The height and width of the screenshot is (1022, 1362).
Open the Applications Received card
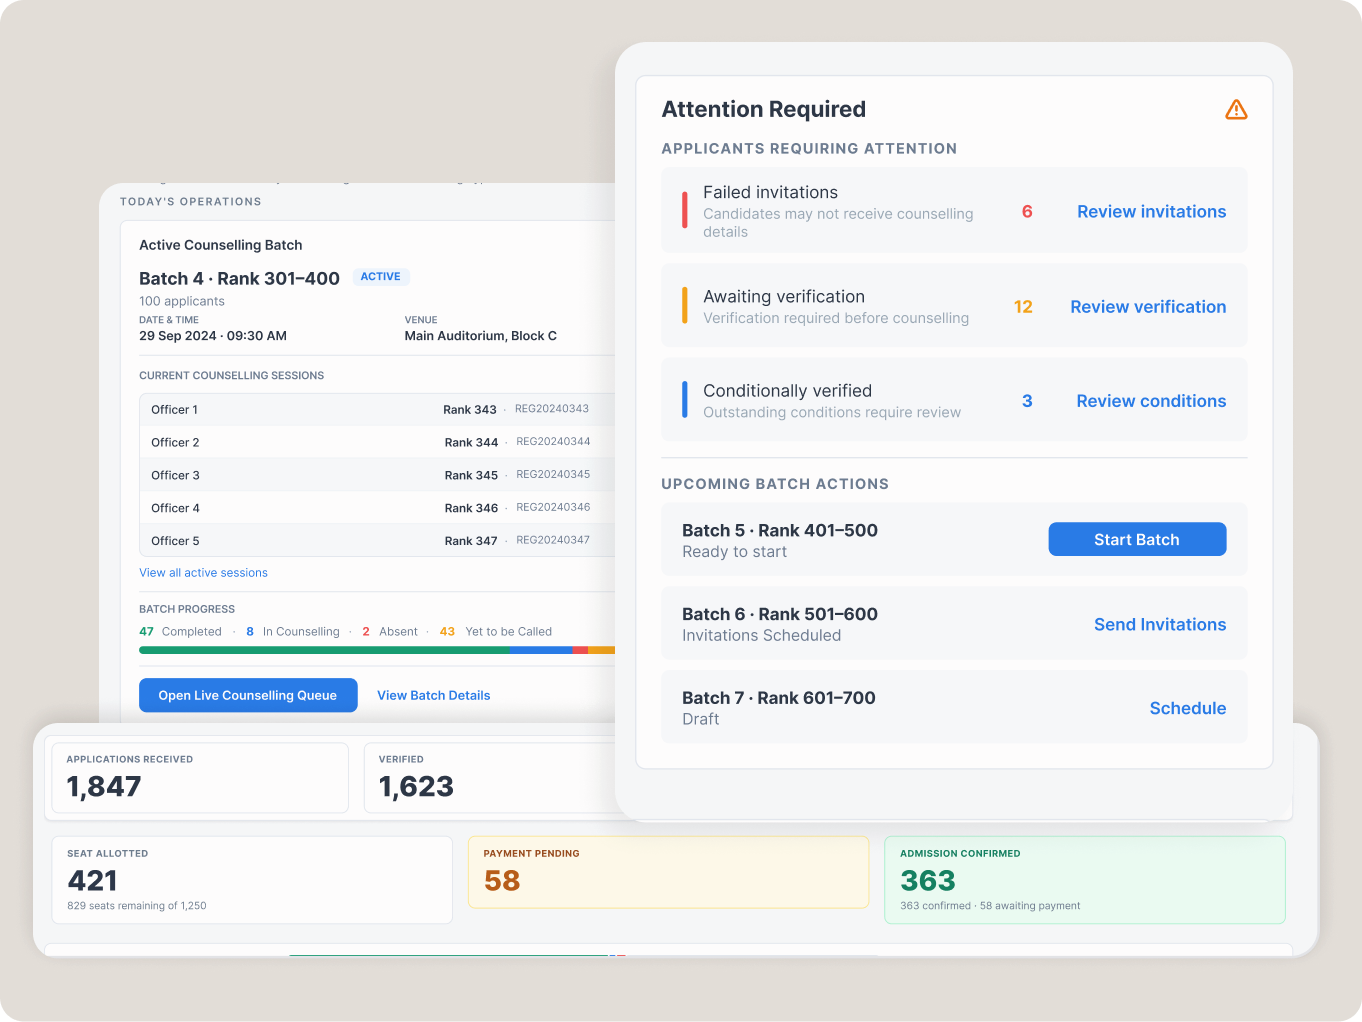(x=200, y=777)
